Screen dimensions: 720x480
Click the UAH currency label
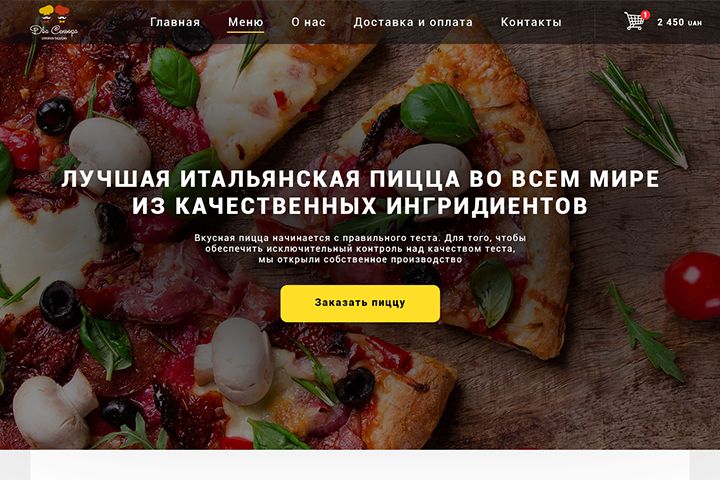[x=695, y=23]
